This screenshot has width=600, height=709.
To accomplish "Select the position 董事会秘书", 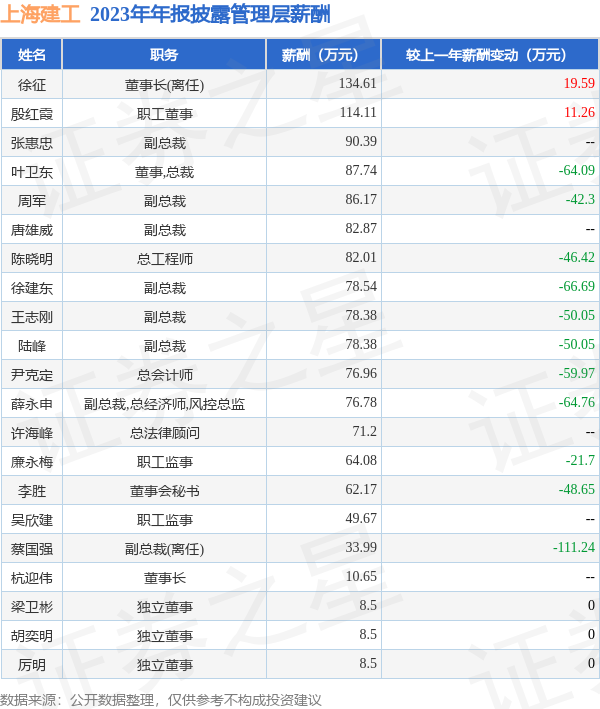I will click(165, 491).
